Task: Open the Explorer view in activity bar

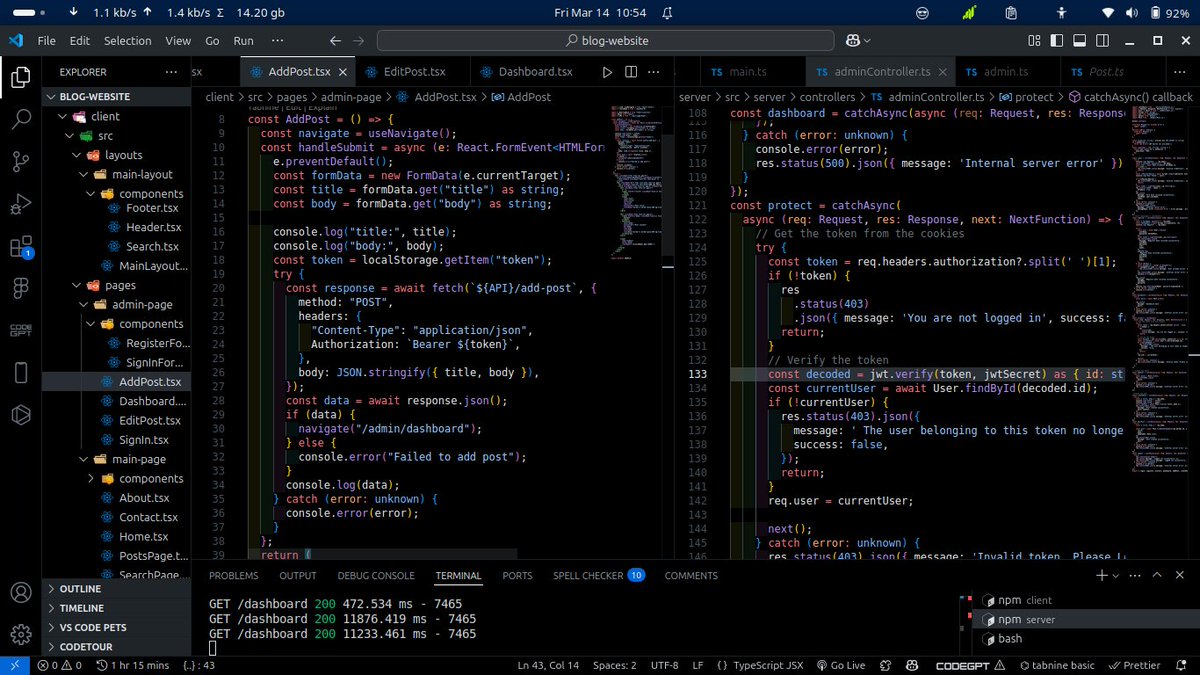Action: pyautogui.click(x=20, y=78)
